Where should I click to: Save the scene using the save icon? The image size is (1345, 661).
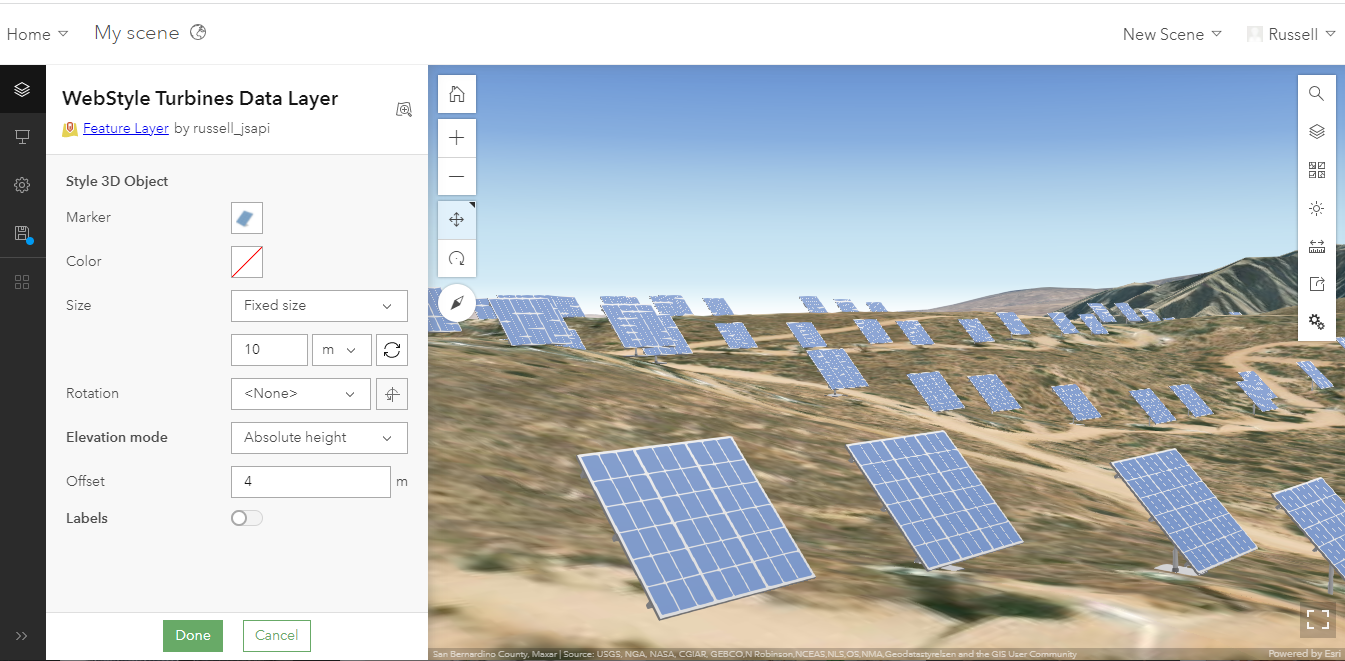pyautogui.click(x=22, y=233)
